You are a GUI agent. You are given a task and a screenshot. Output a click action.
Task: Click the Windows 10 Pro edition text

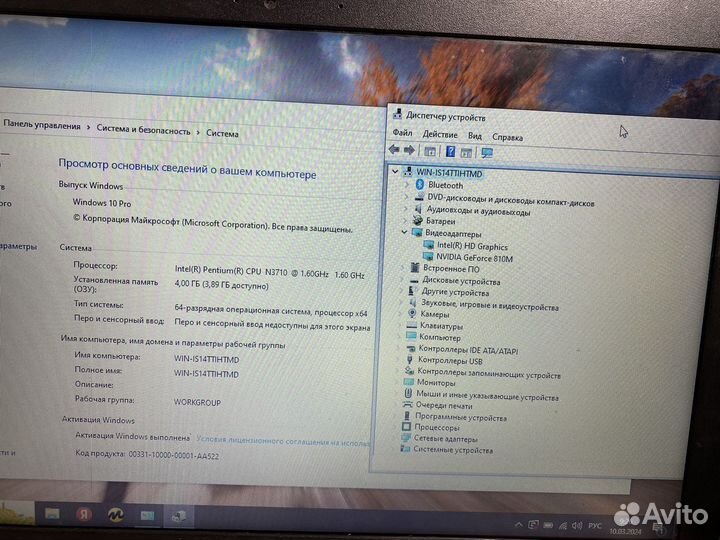coord(101,202)
